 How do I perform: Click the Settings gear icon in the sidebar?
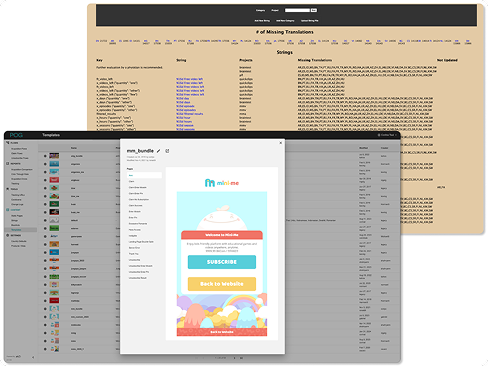pos(8,235)
